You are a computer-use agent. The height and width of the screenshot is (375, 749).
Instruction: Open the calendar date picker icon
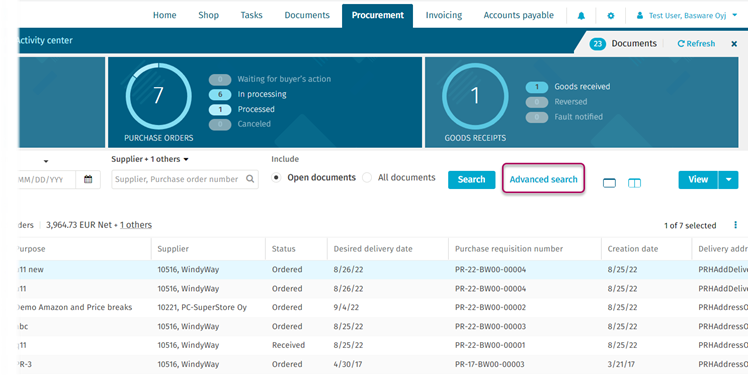[x=88, y=179]
